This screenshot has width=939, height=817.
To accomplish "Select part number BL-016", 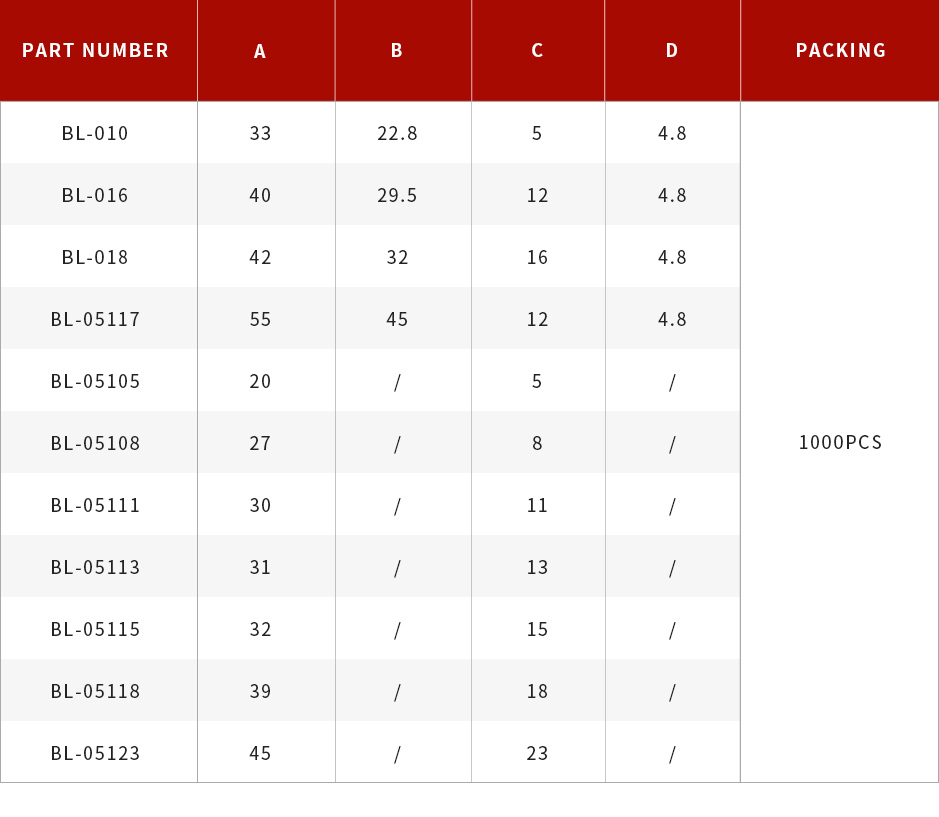I will click(95, 195).
